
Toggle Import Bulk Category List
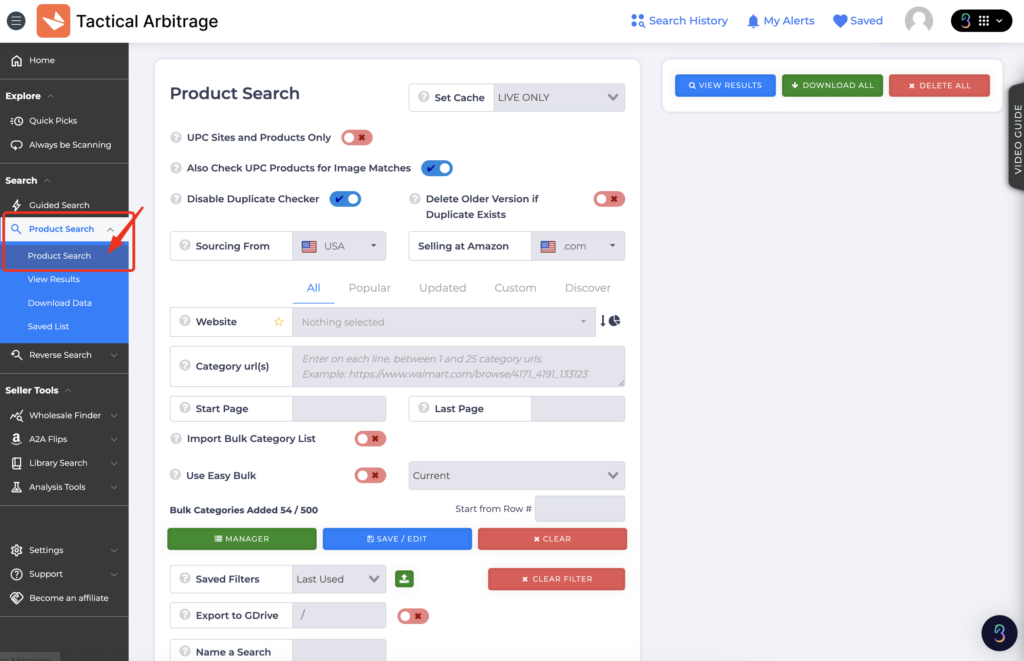click(370, 439)
